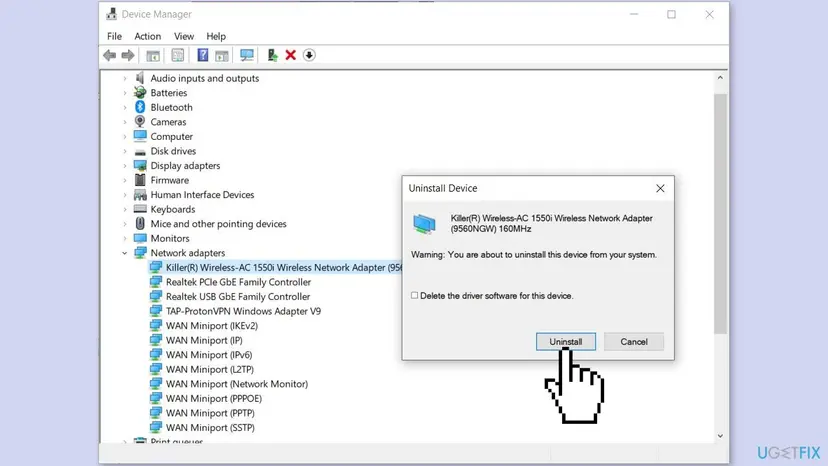The width and height of the screenshot is (828, 466).
Task: Click the Firmware category icon
Action: [140, 180]
